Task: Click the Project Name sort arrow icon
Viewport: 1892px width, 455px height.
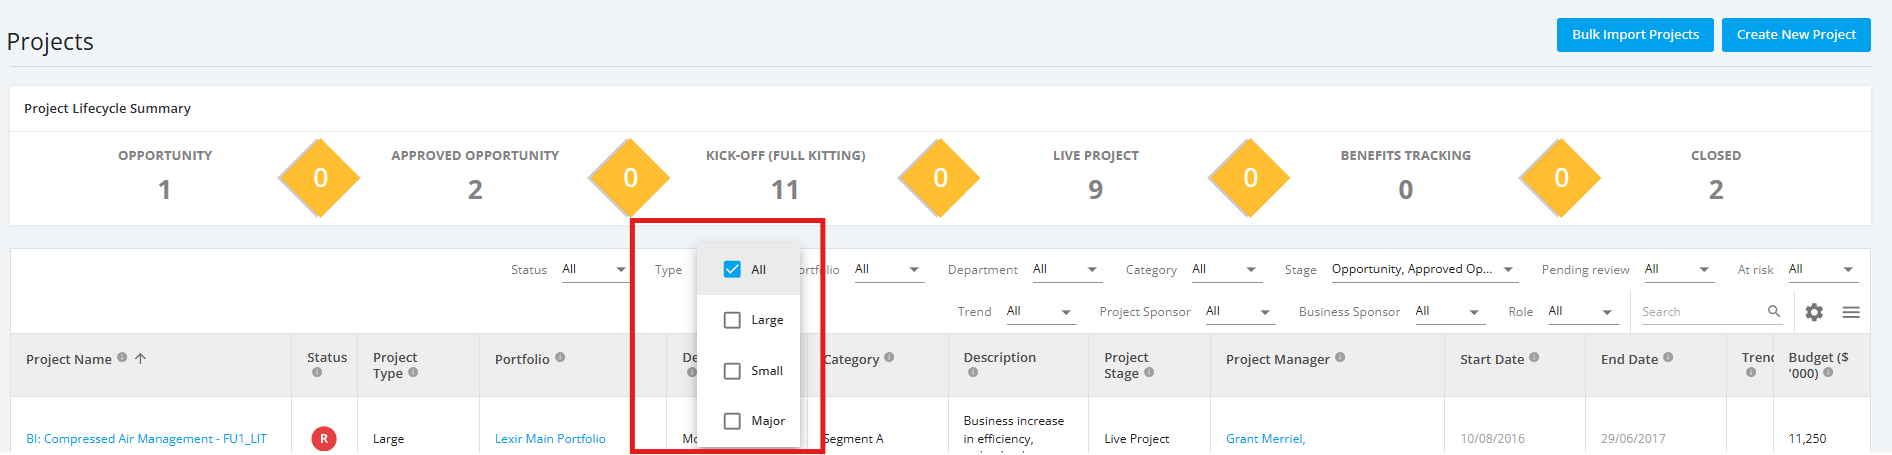Action: tap(140, 358)
